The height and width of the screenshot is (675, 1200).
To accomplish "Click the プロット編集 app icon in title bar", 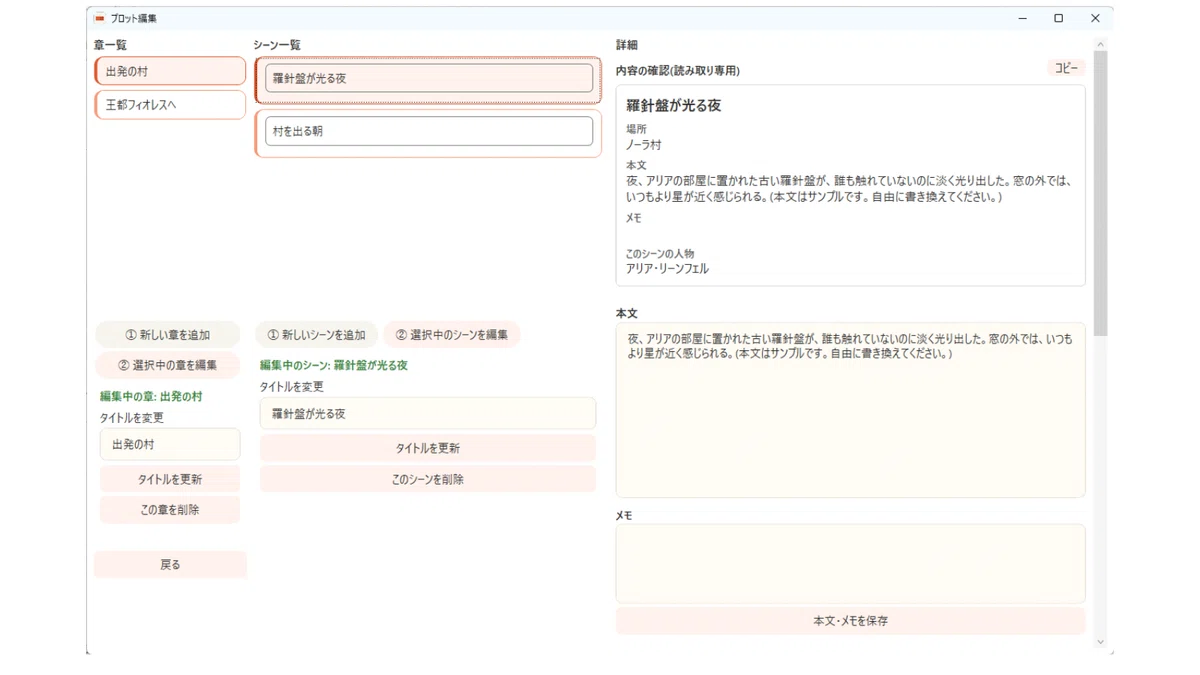I will click(x=99, y=18).
